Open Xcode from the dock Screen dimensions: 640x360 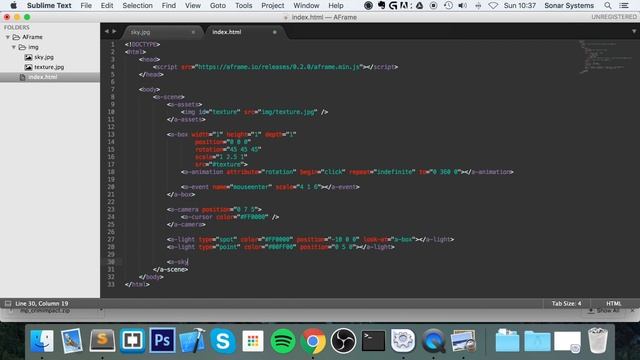coord(192,340)
